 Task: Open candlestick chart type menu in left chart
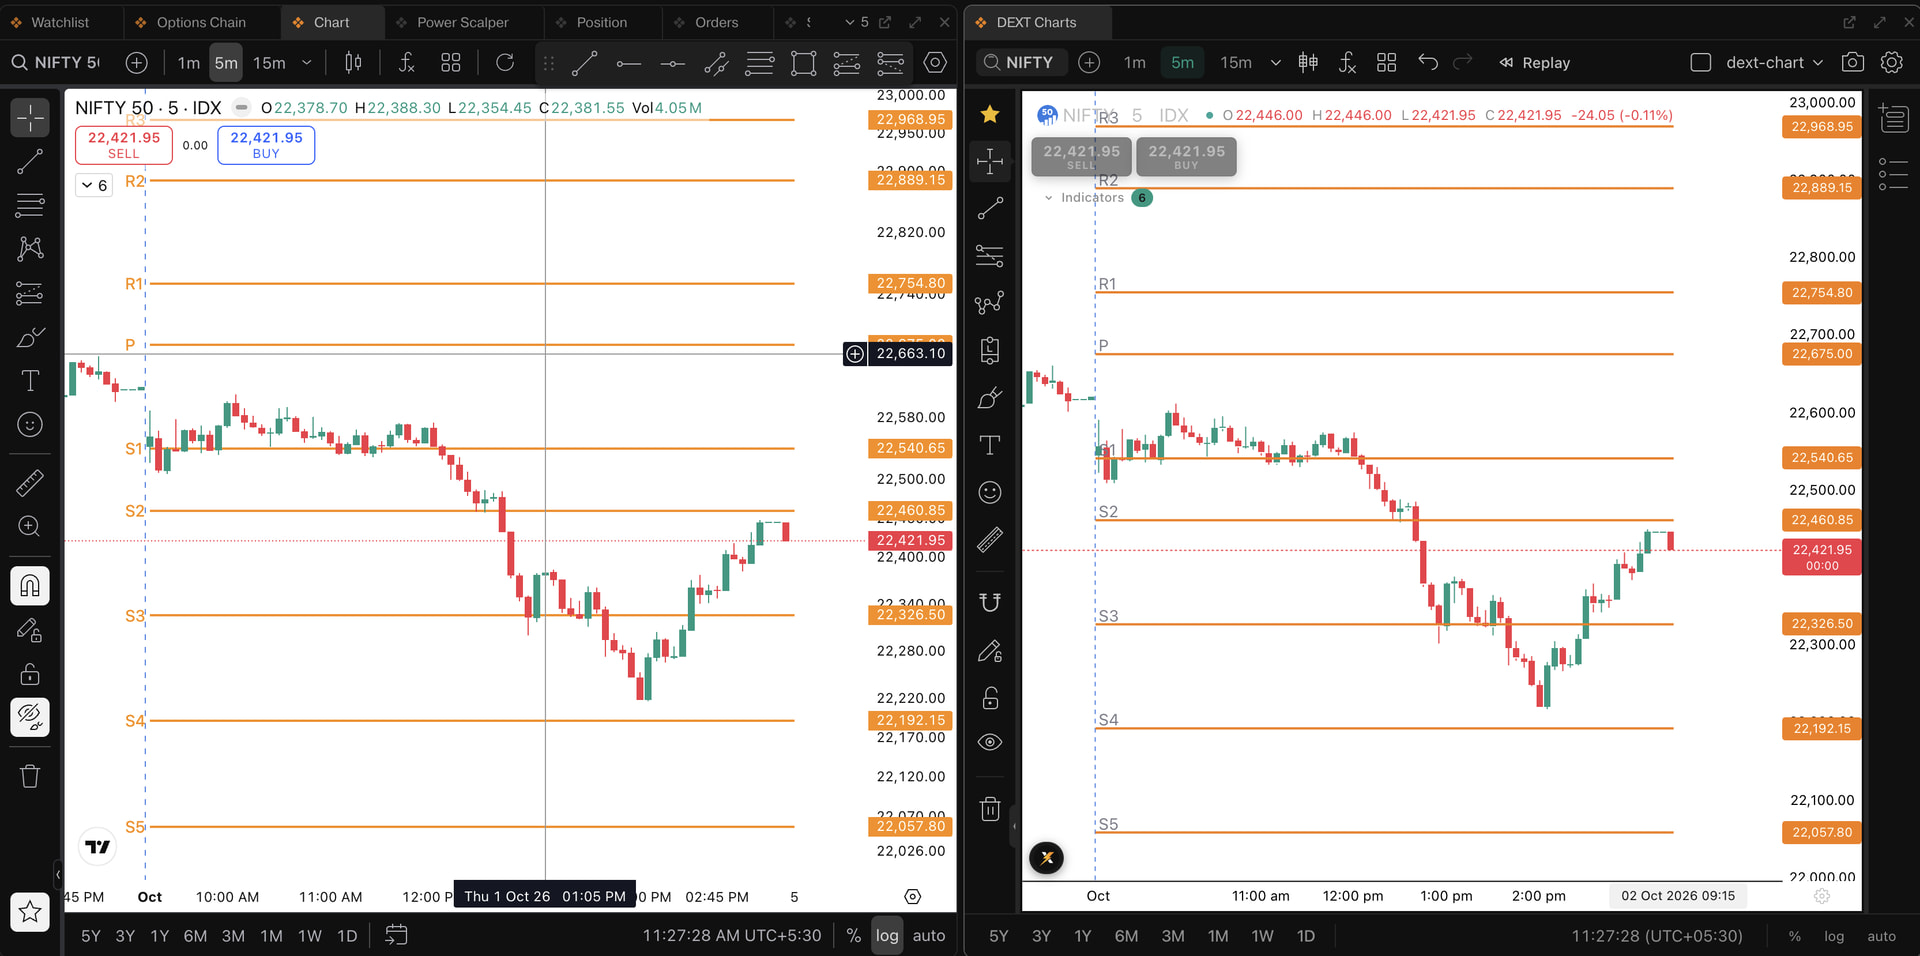click(x=353, y=63)
